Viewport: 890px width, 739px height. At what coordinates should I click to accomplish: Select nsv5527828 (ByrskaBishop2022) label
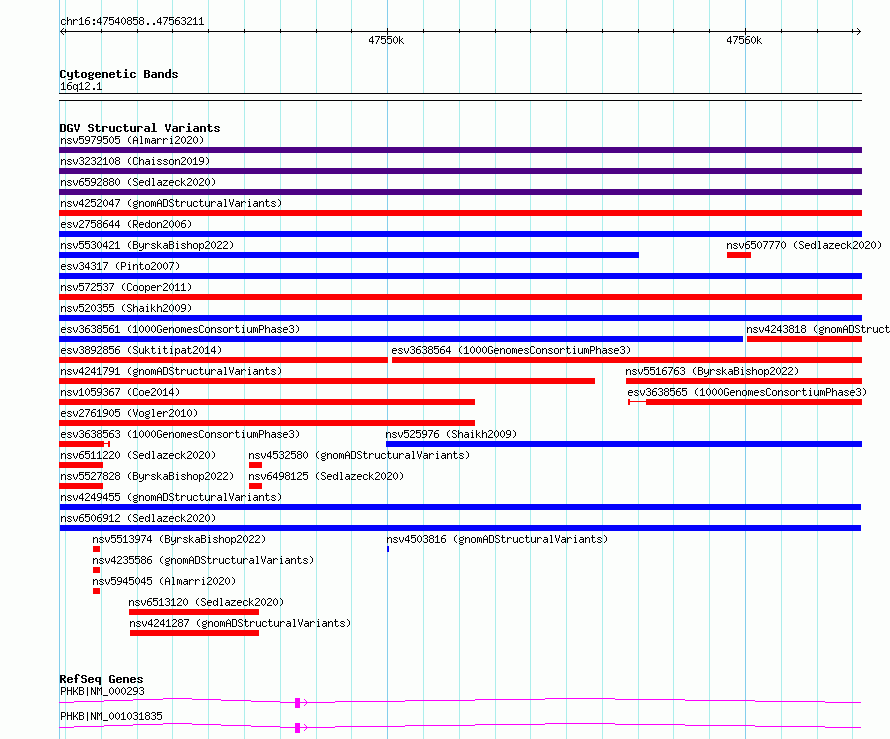pyautogui.click(x=147, y=476)
